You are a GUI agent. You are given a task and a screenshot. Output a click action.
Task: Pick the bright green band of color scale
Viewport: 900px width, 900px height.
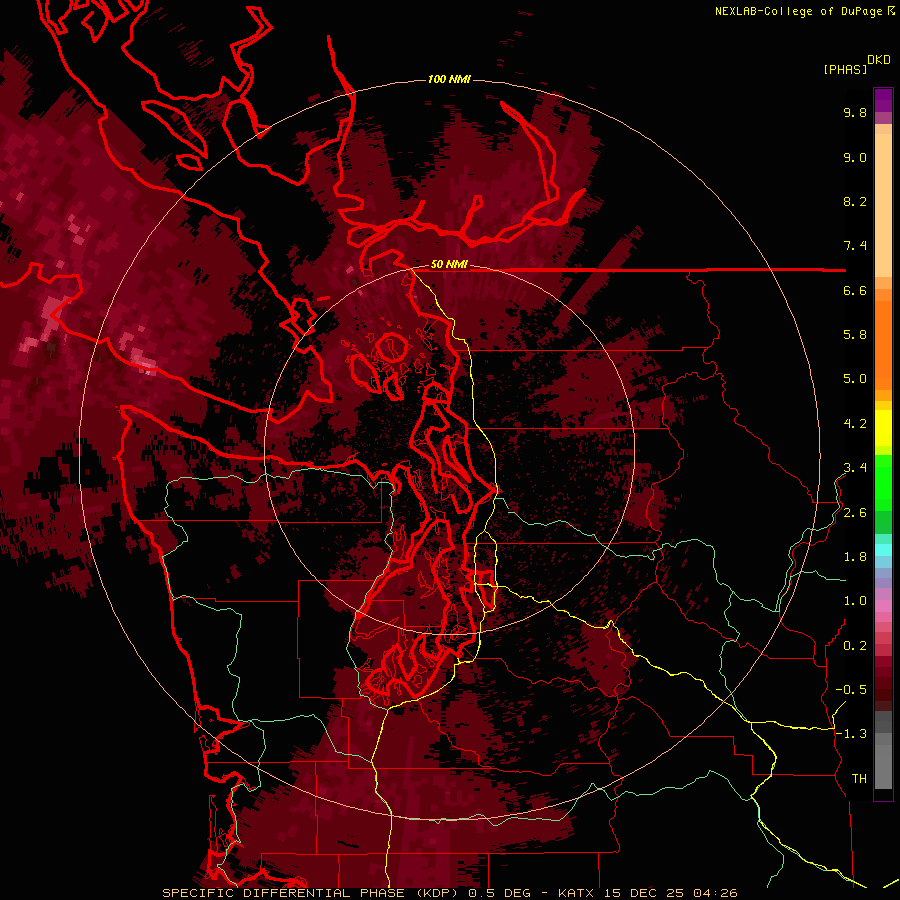(883, 482)
